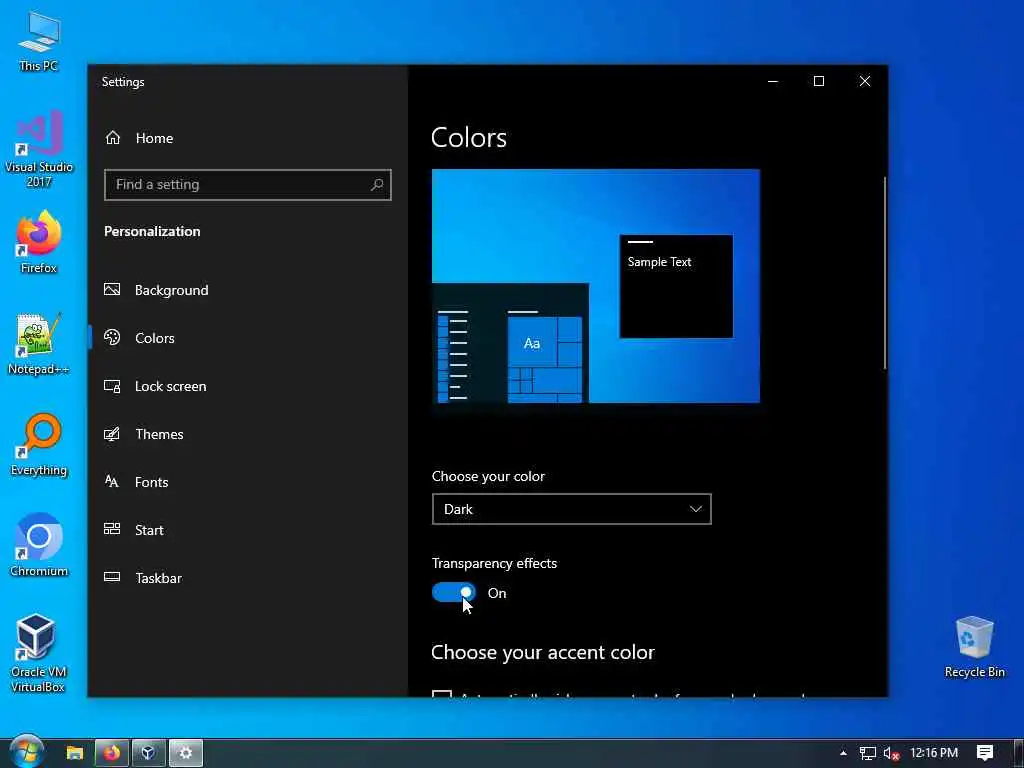
Task: Open File Explorer from the taskbar
Action: [75, 753]
